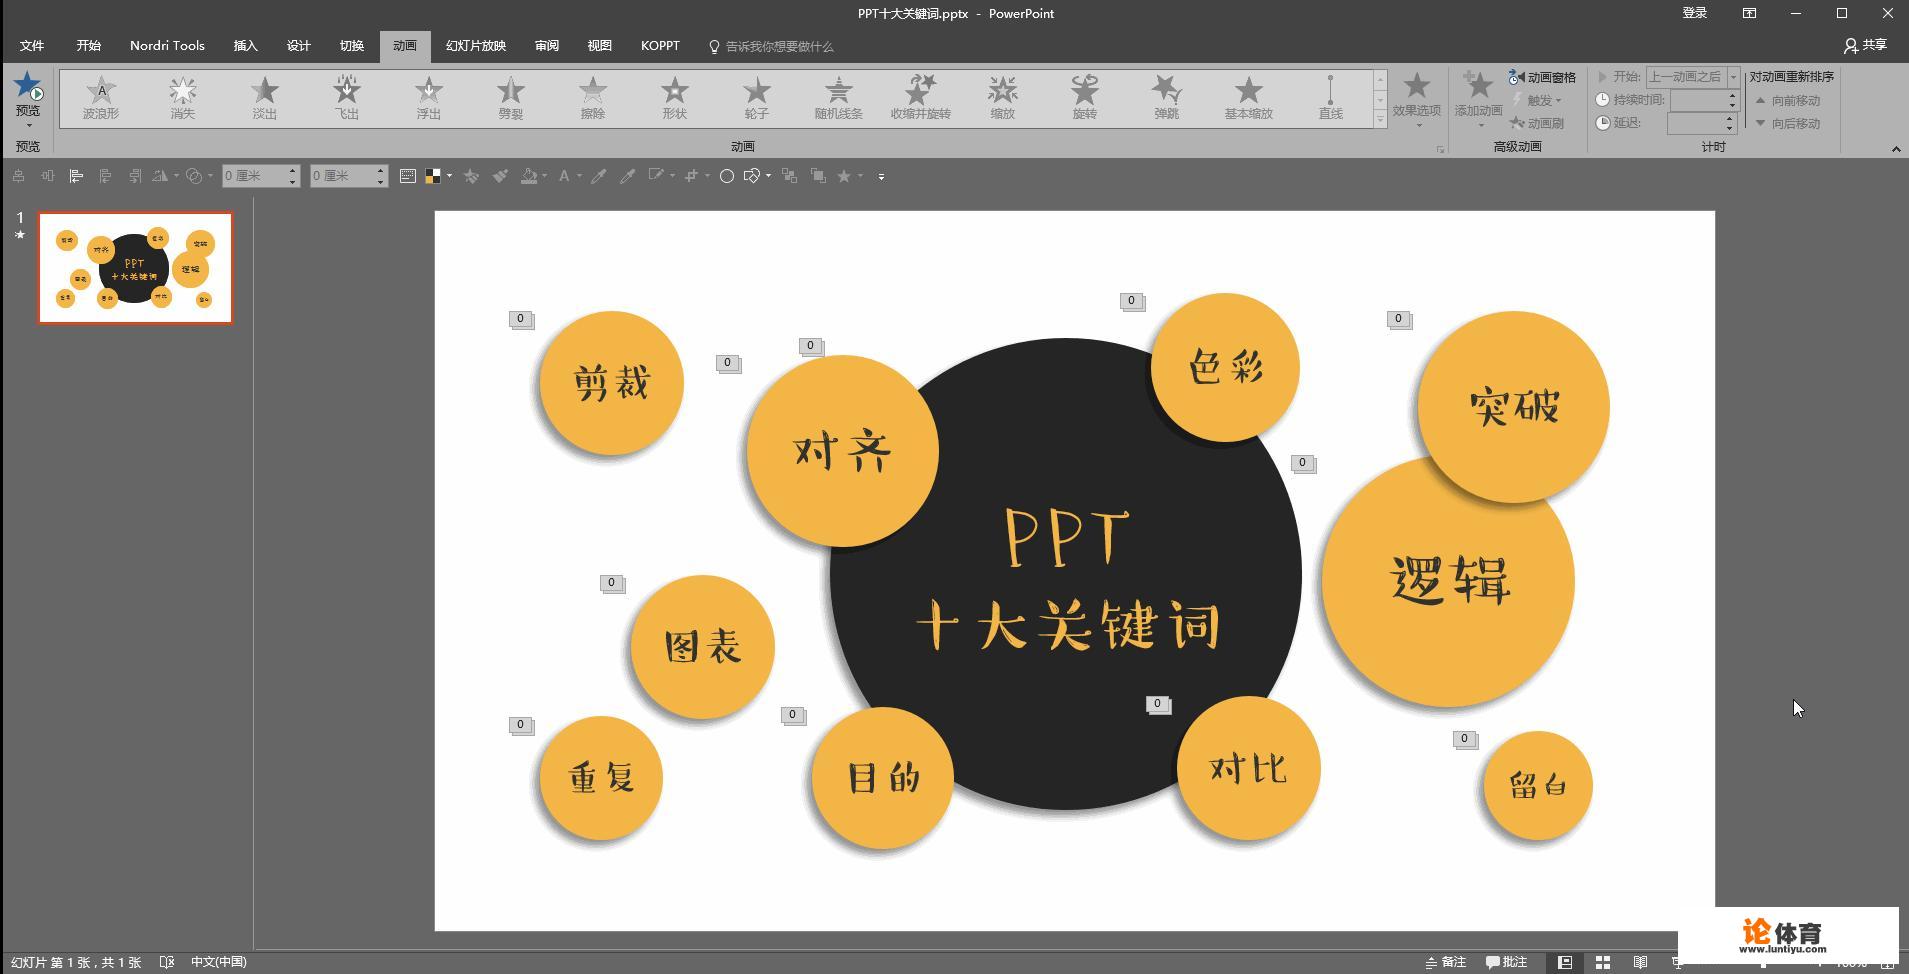
Task: Switch to normal view in status bar
Action: tap(1565, 962)
